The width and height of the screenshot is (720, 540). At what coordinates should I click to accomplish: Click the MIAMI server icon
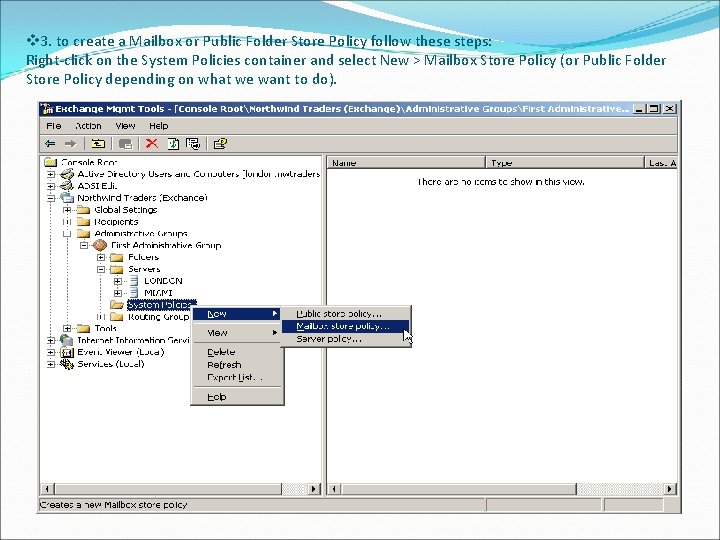pyautogui.click(x=134, y=292)
